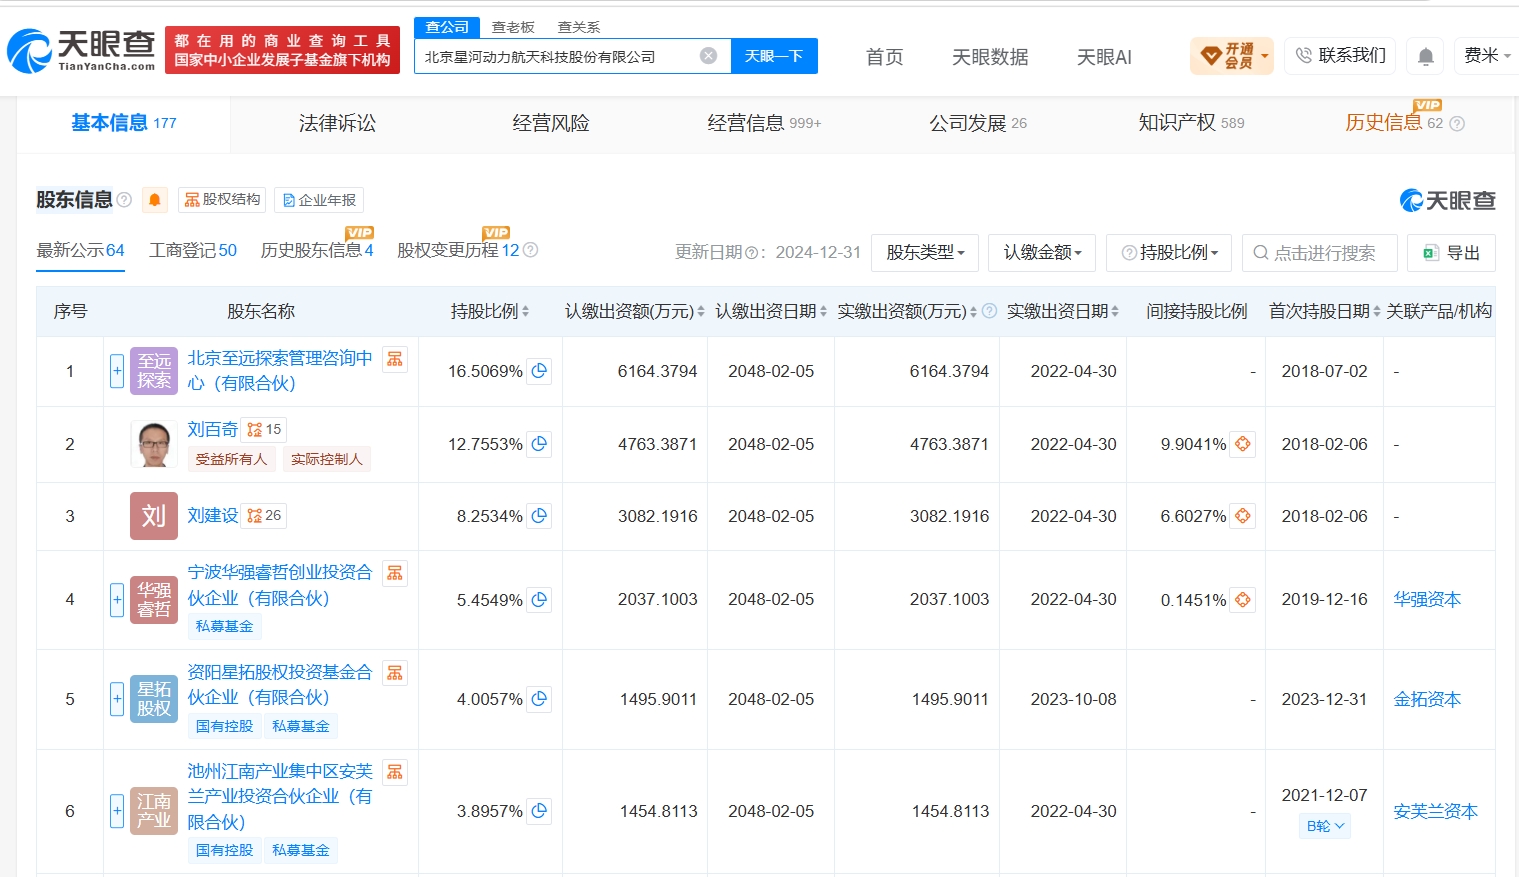Click the TianYanCha logo

81,50
